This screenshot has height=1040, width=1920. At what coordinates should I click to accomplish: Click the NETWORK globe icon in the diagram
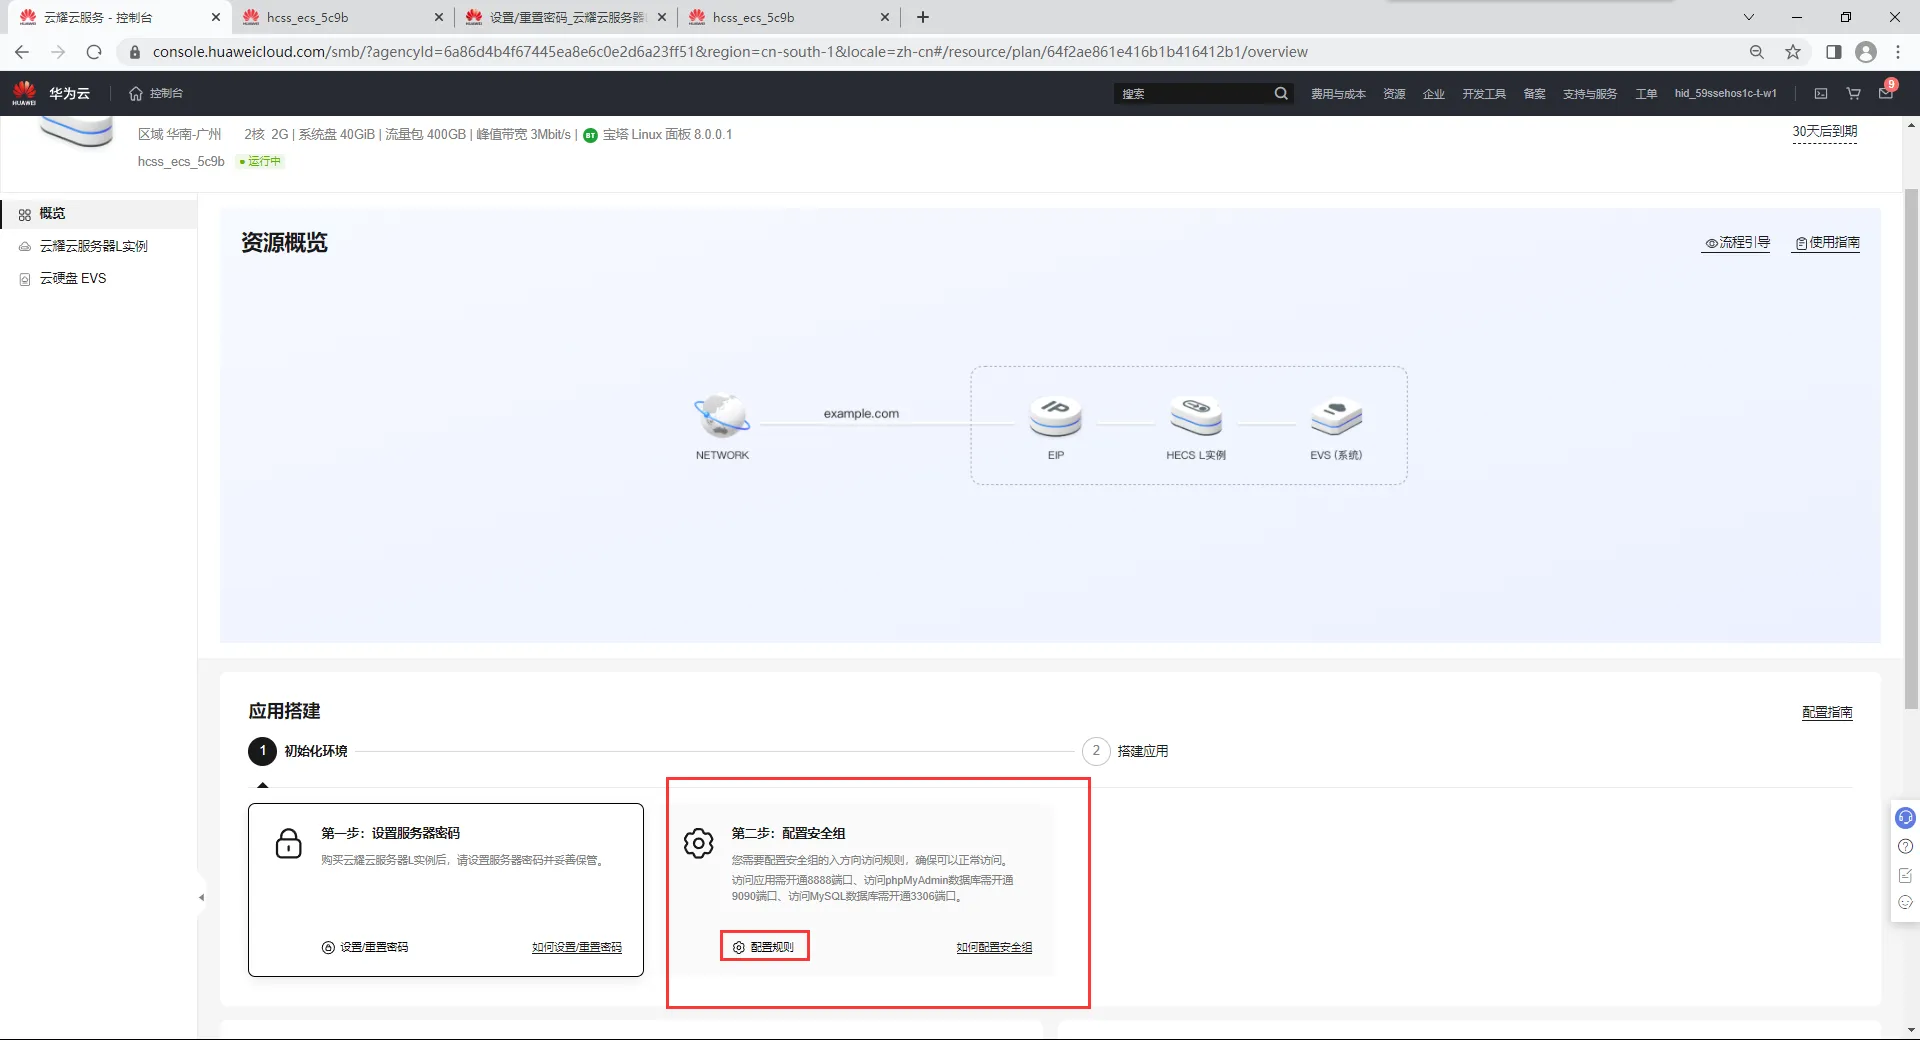tap(722, 416)
